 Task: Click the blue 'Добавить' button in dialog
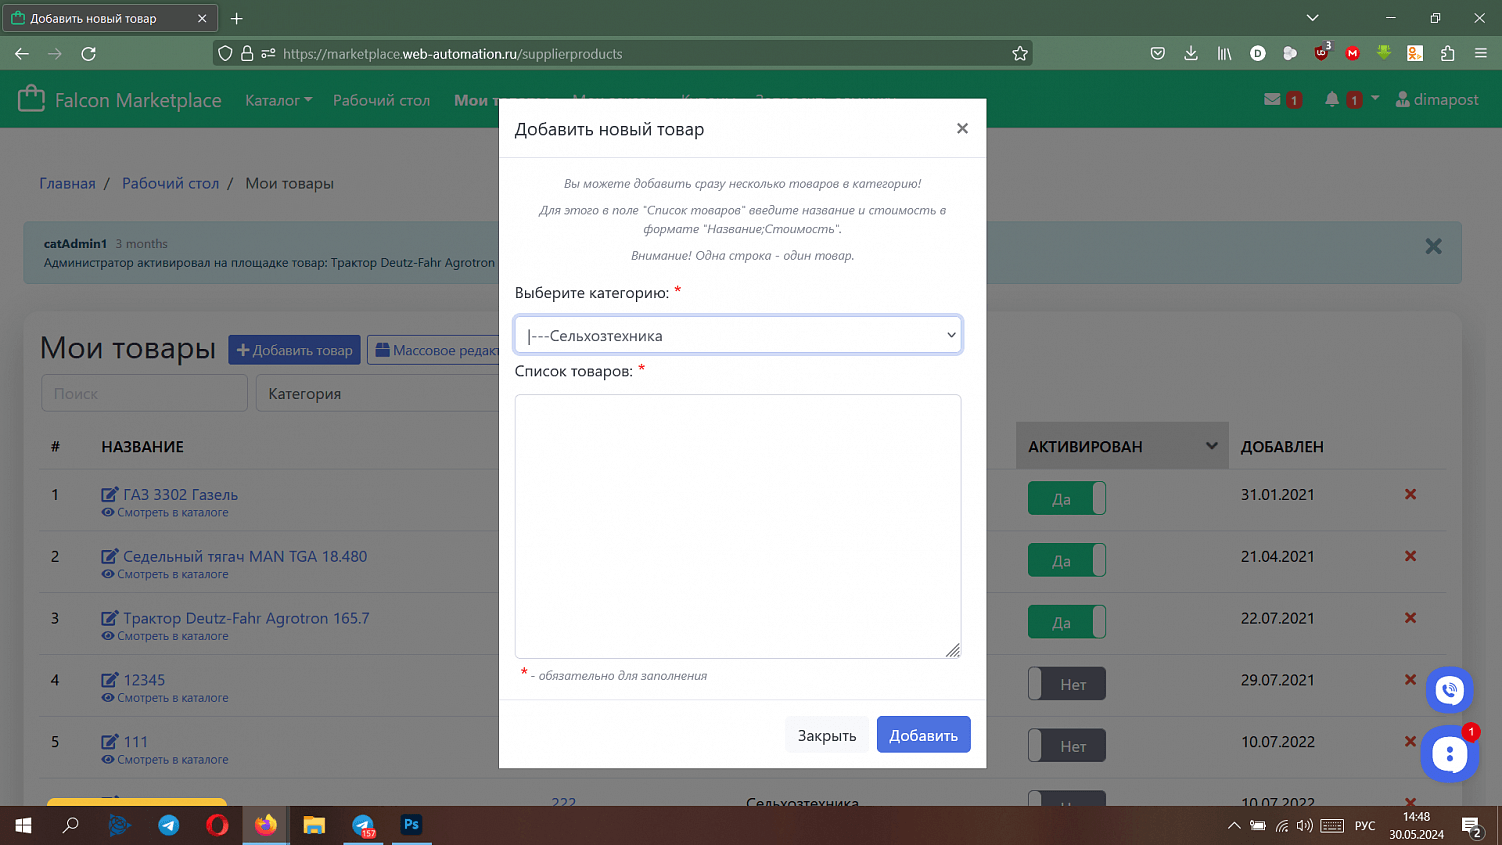(x=923, y=735)
